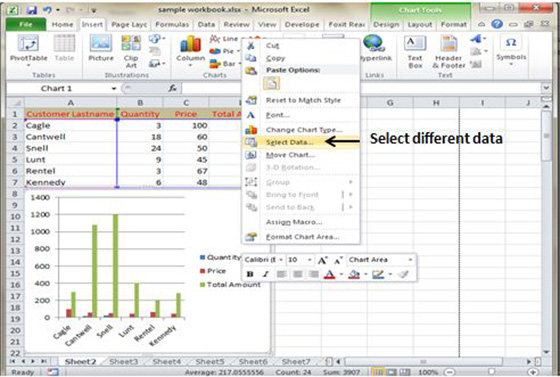Expand the Bring to Front submenu arrow
Image resolution: width=560 pixels, height=377 pixels.
point(351,195)
